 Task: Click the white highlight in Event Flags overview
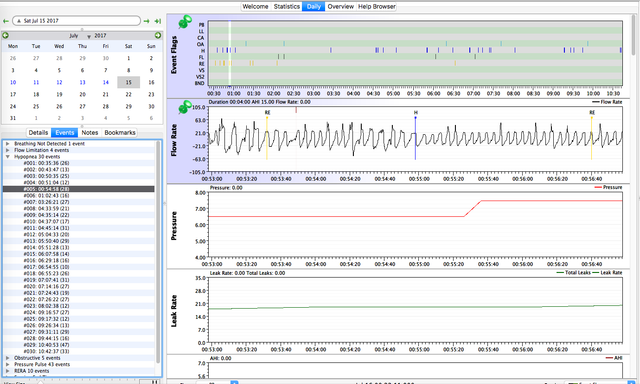click(x=230, y=53)
